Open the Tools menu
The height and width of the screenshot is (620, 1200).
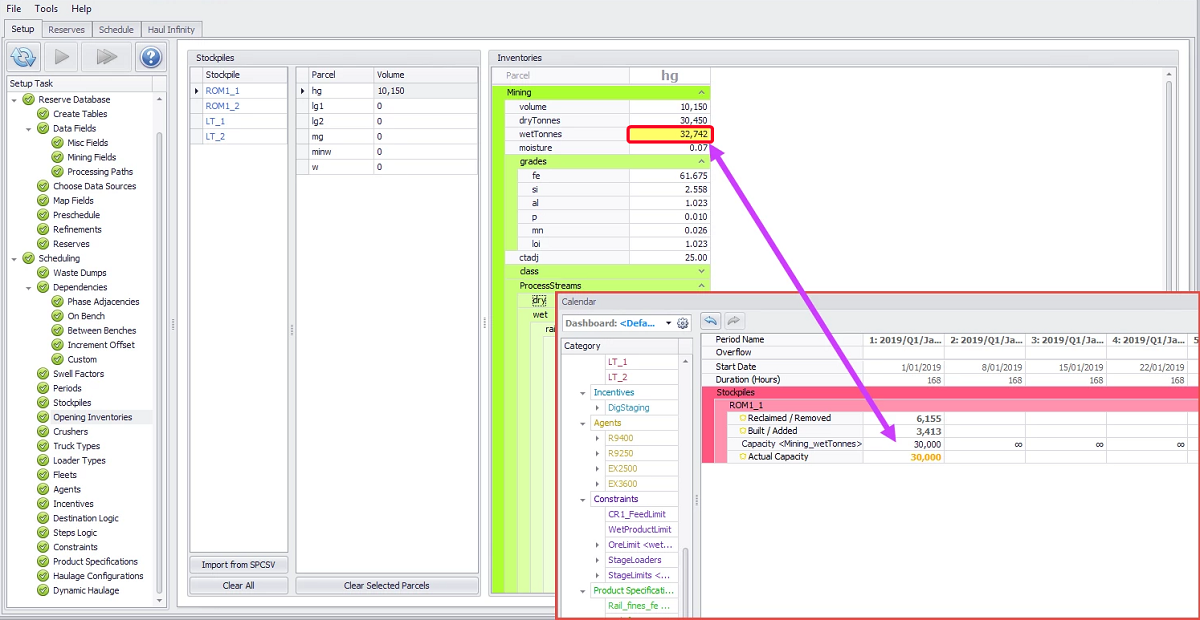point(46,9)
